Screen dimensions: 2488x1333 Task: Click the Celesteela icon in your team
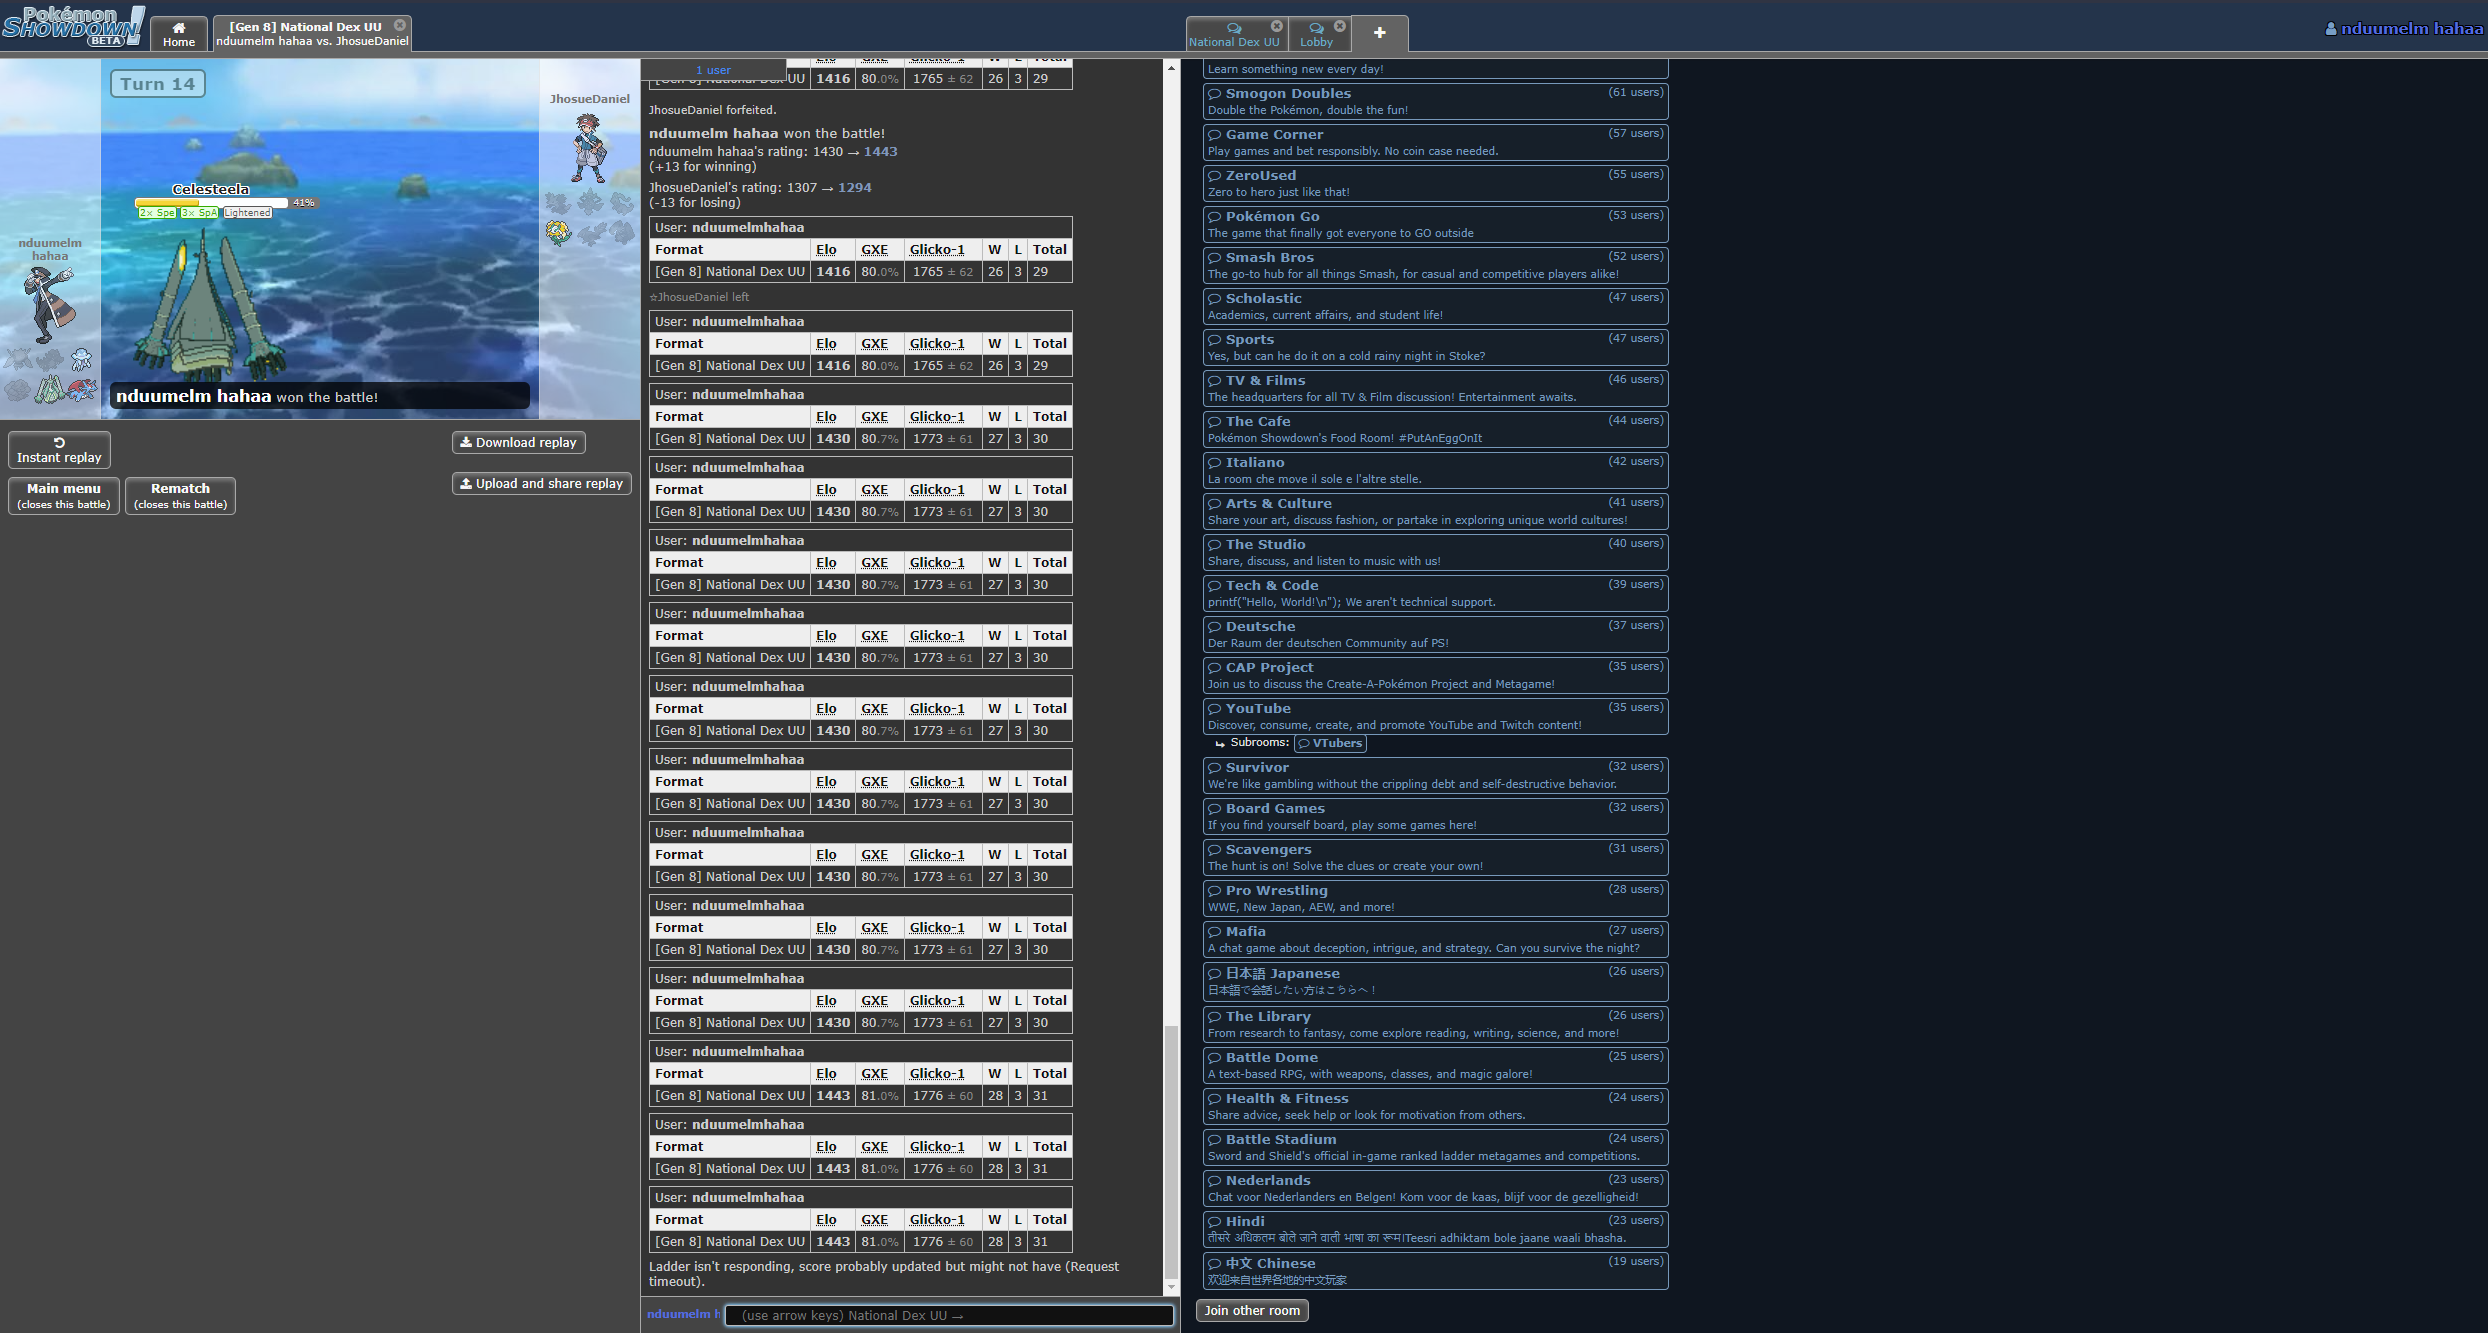click(50, 389)
